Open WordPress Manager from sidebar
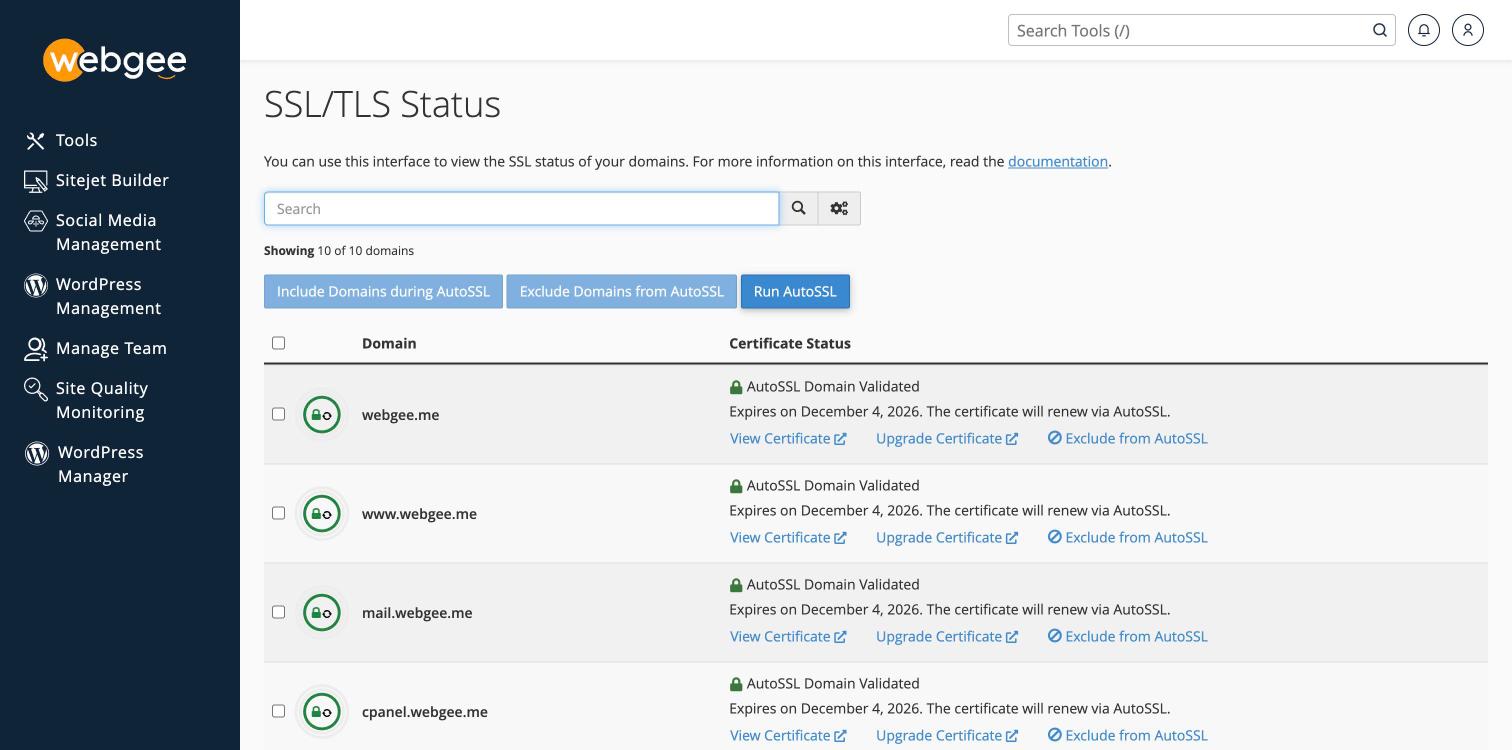Screen dimensions: 1512x750 100,464
